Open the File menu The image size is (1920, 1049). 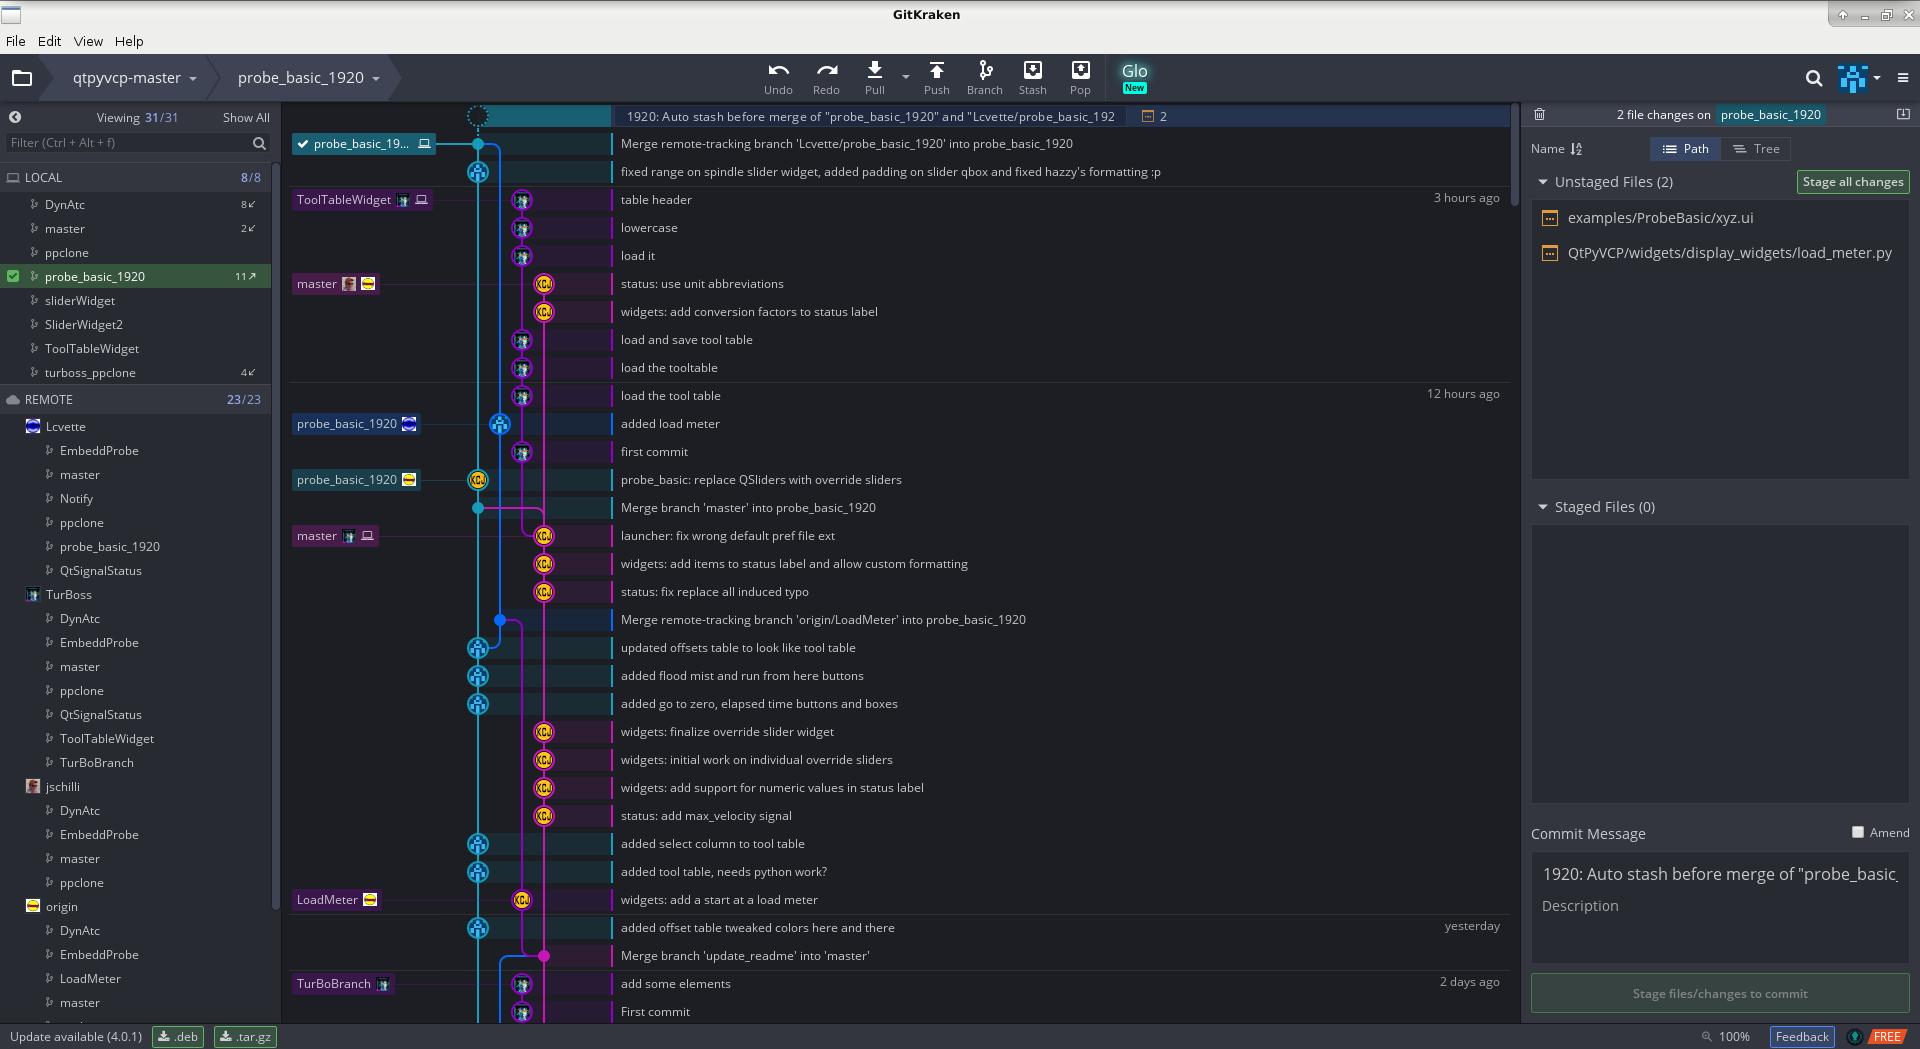[x=16, y=41]
